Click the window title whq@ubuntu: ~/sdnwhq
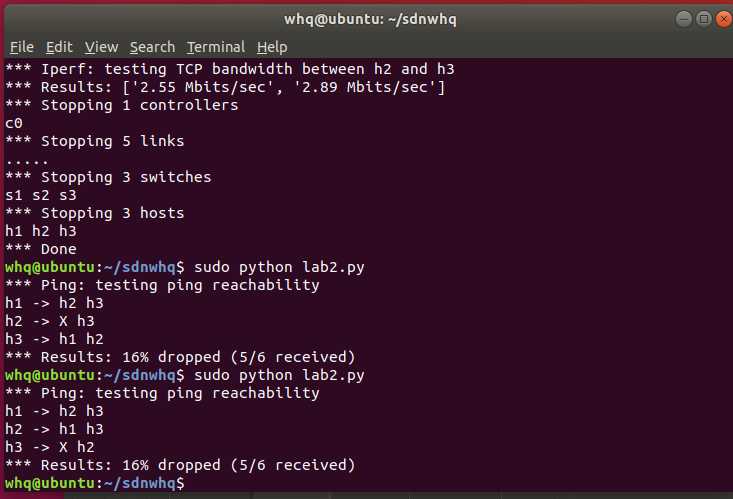733x499 pixels. click(x=370, y=20)
